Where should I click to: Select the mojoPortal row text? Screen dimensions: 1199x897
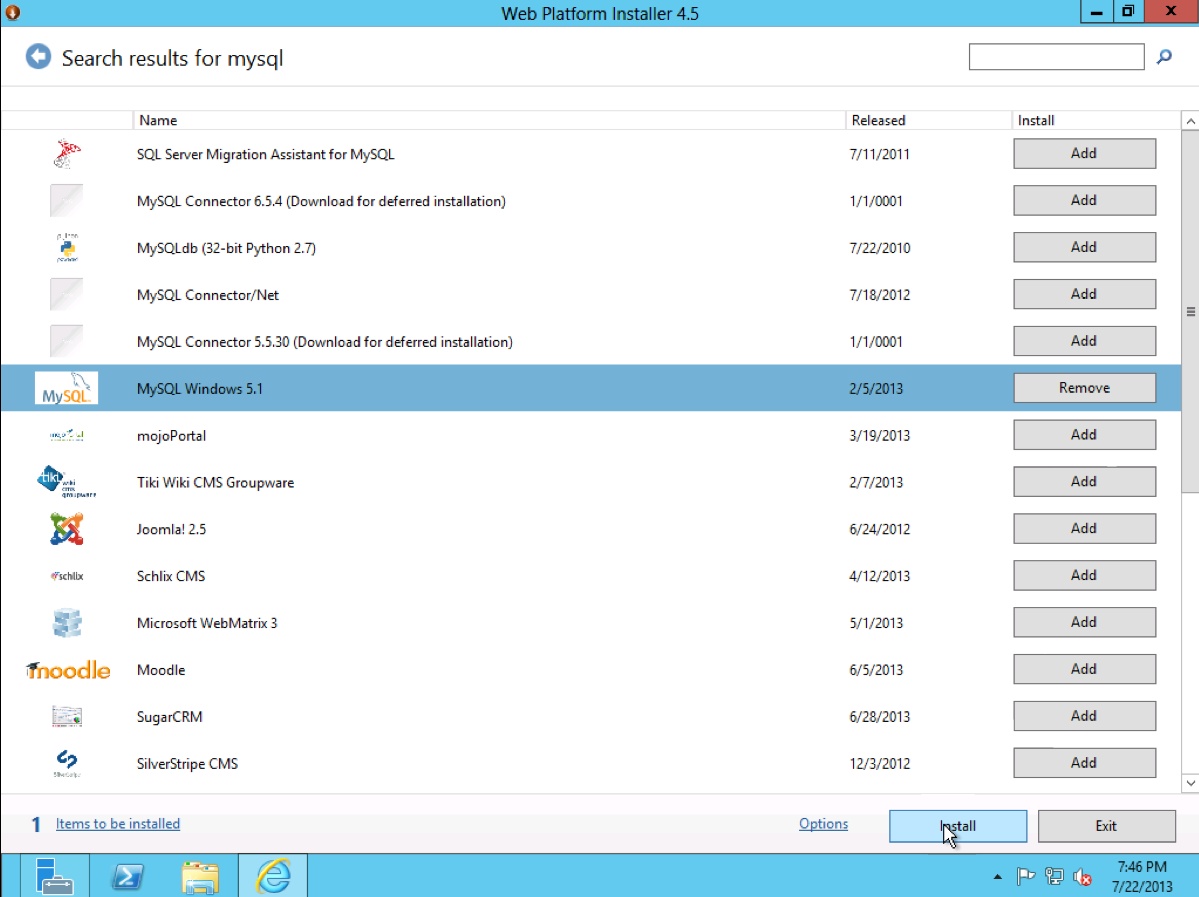[x=171, y=436]
